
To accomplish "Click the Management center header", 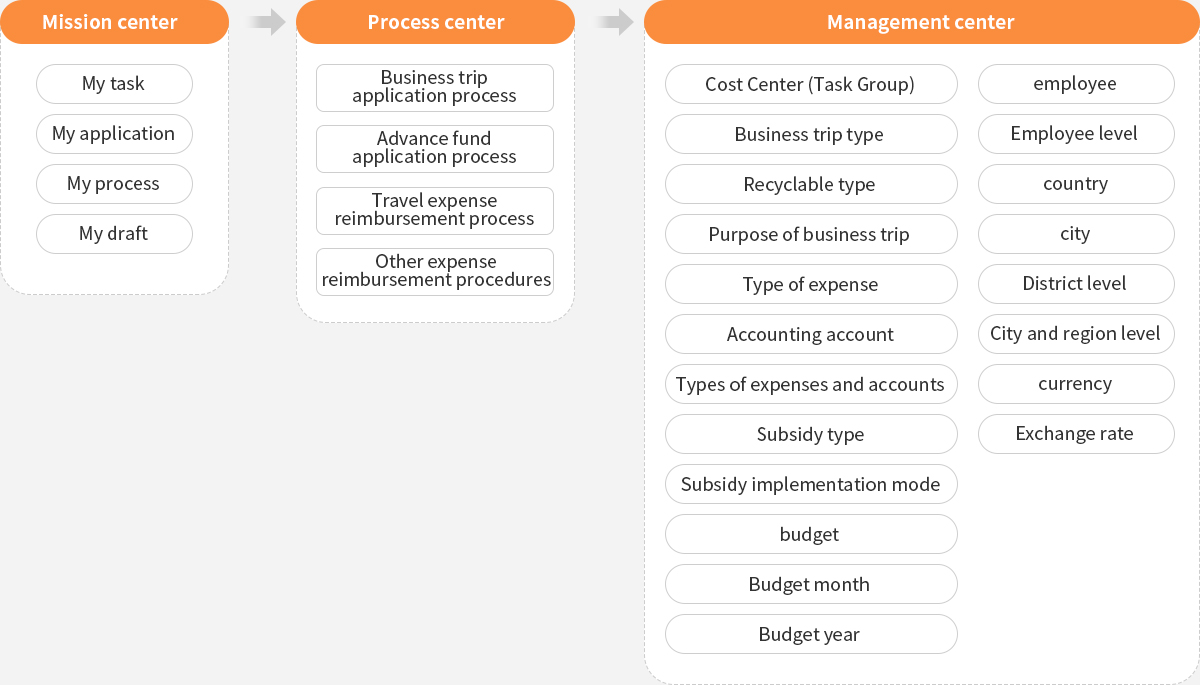I will pos(921,22).
